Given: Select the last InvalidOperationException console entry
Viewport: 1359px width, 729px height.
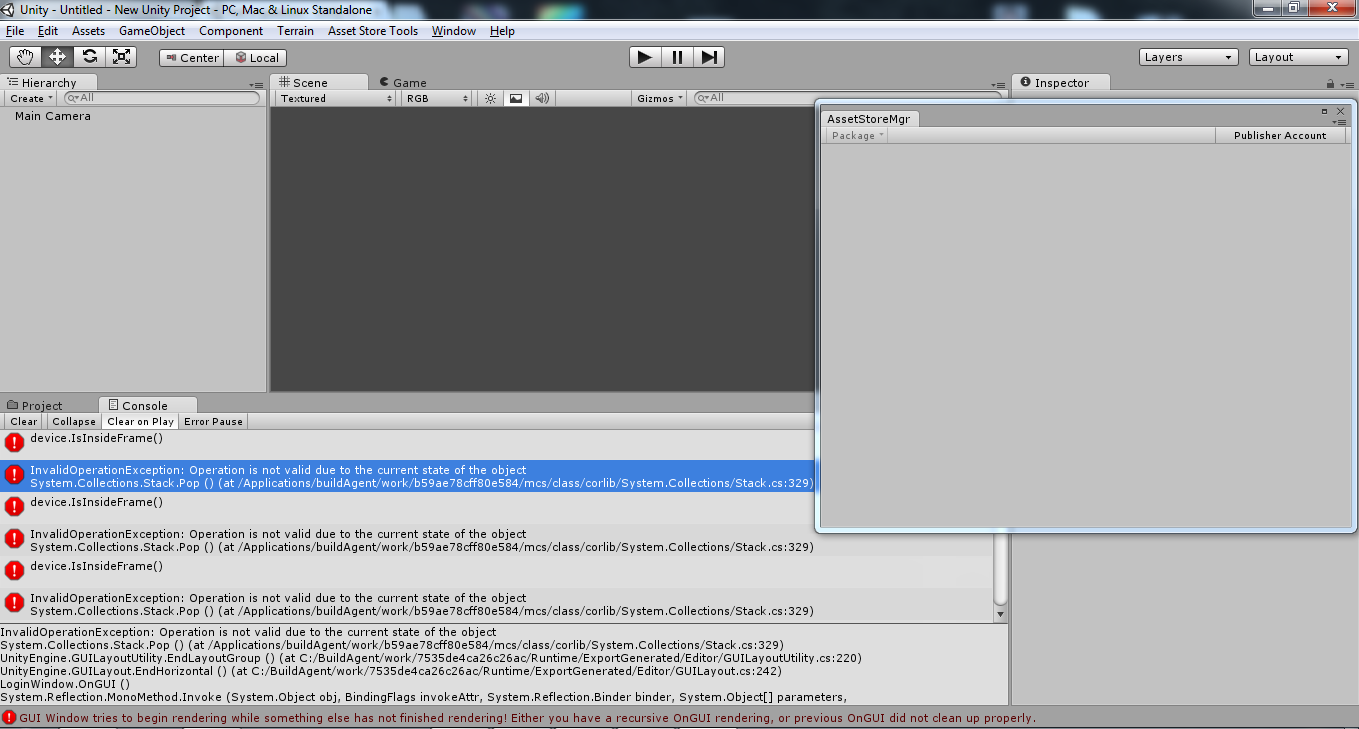Looking at the screenshot, I should point(496,604).
